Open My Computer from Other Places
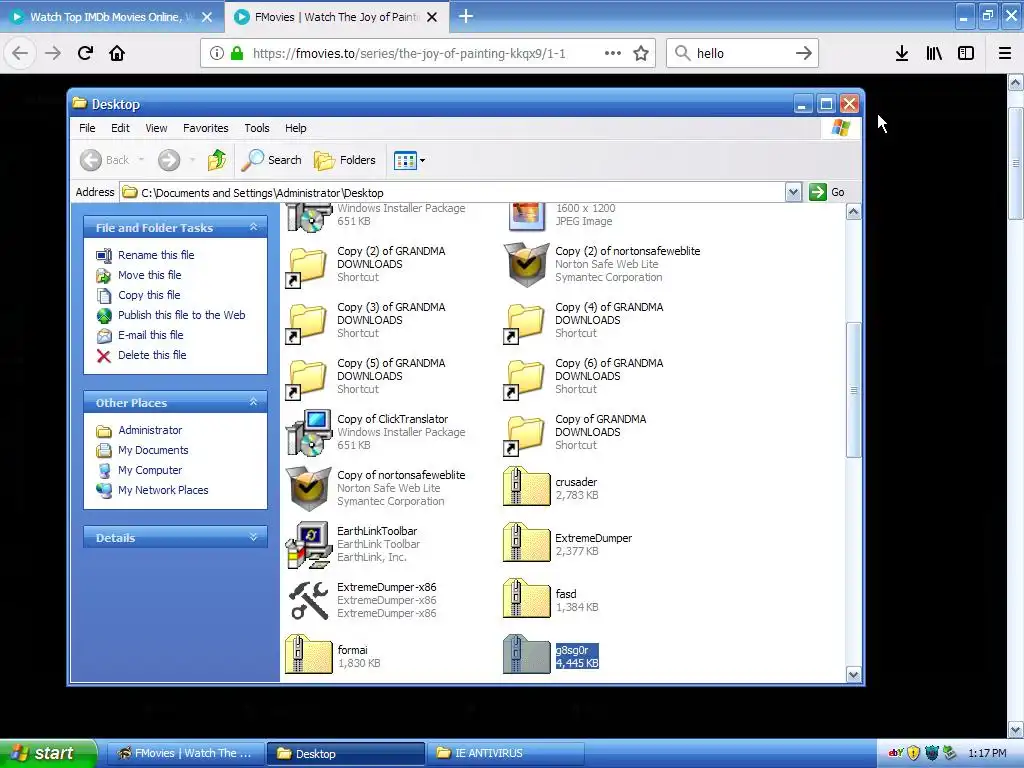Image resolution: width=1024 pixels, height=768 pixels. (x=150, y=470)
